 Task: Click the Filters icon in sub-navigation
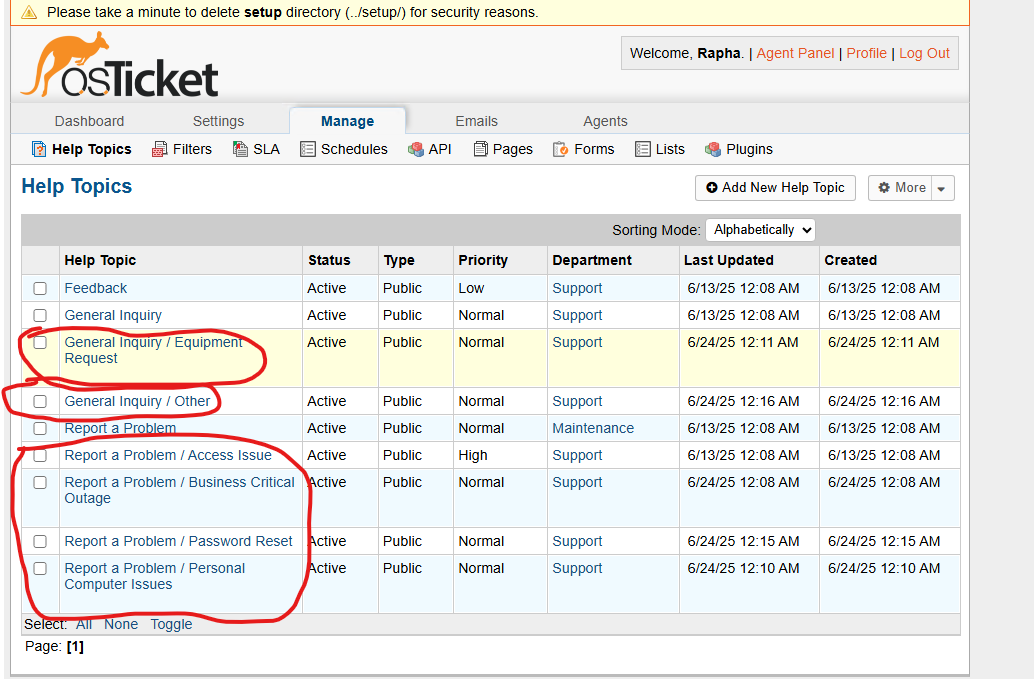coord(159,150)
